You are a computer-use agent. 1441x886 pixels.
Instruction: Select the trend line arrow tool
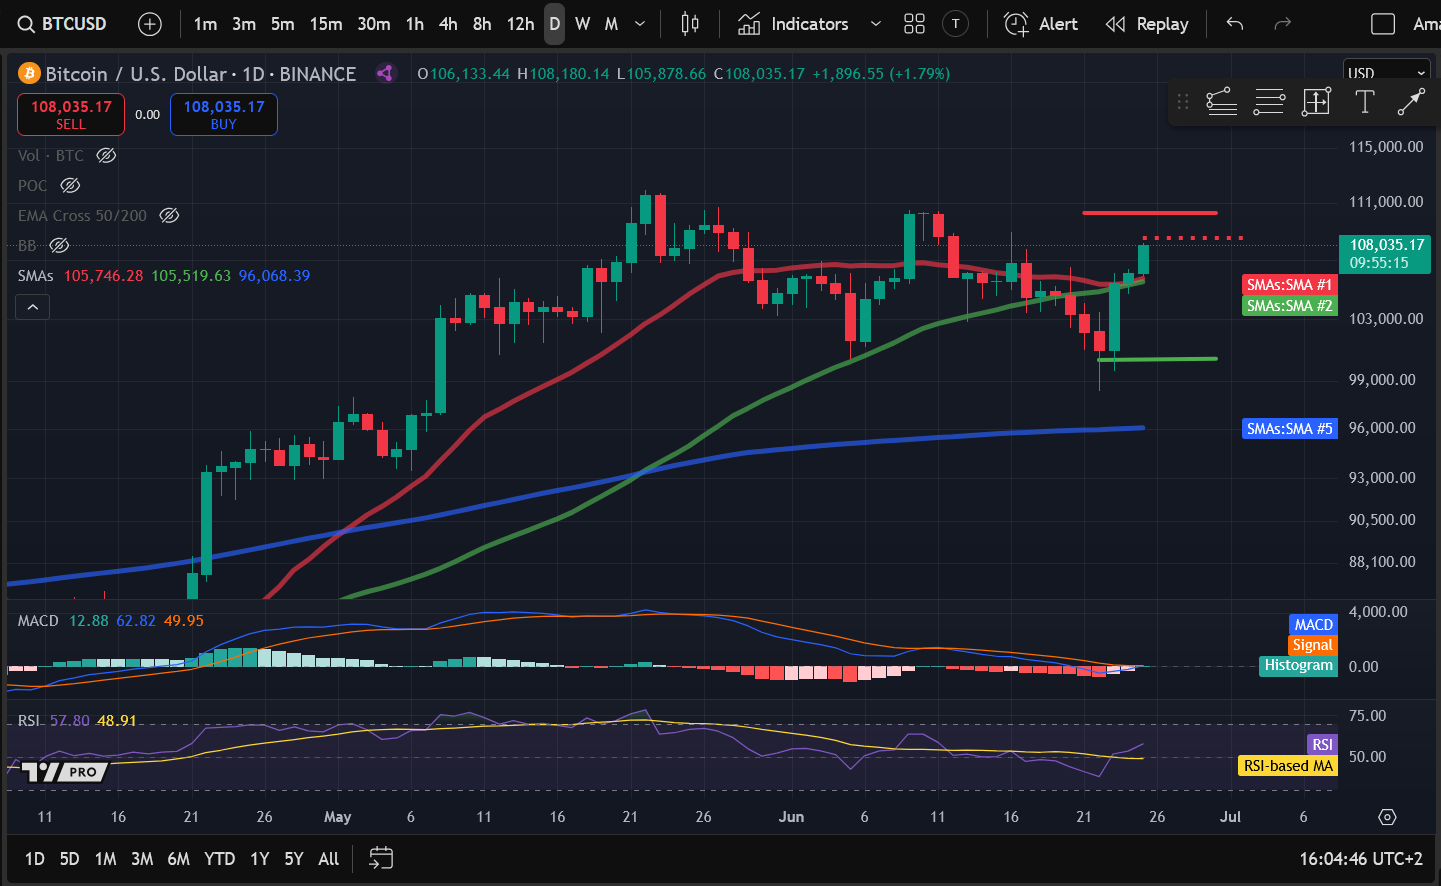pyautogui.click(x=1411, y=101)
